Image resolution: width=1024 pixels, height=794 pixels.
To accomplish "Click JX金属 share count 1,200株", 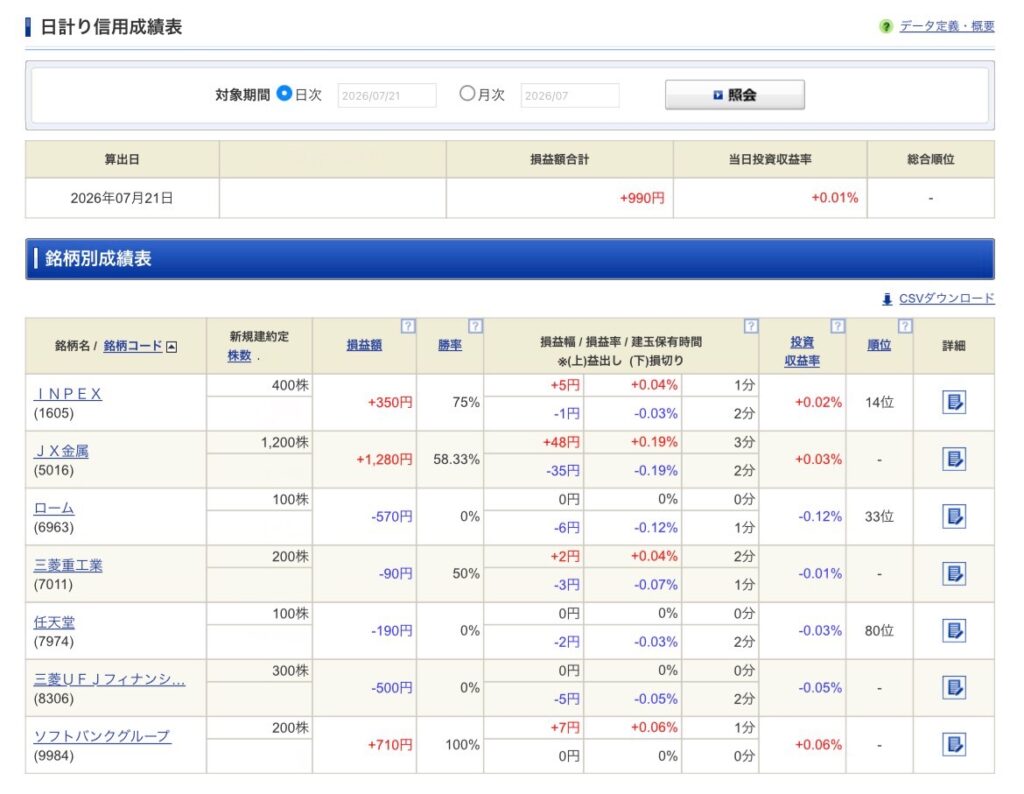I will click(285, 442).
